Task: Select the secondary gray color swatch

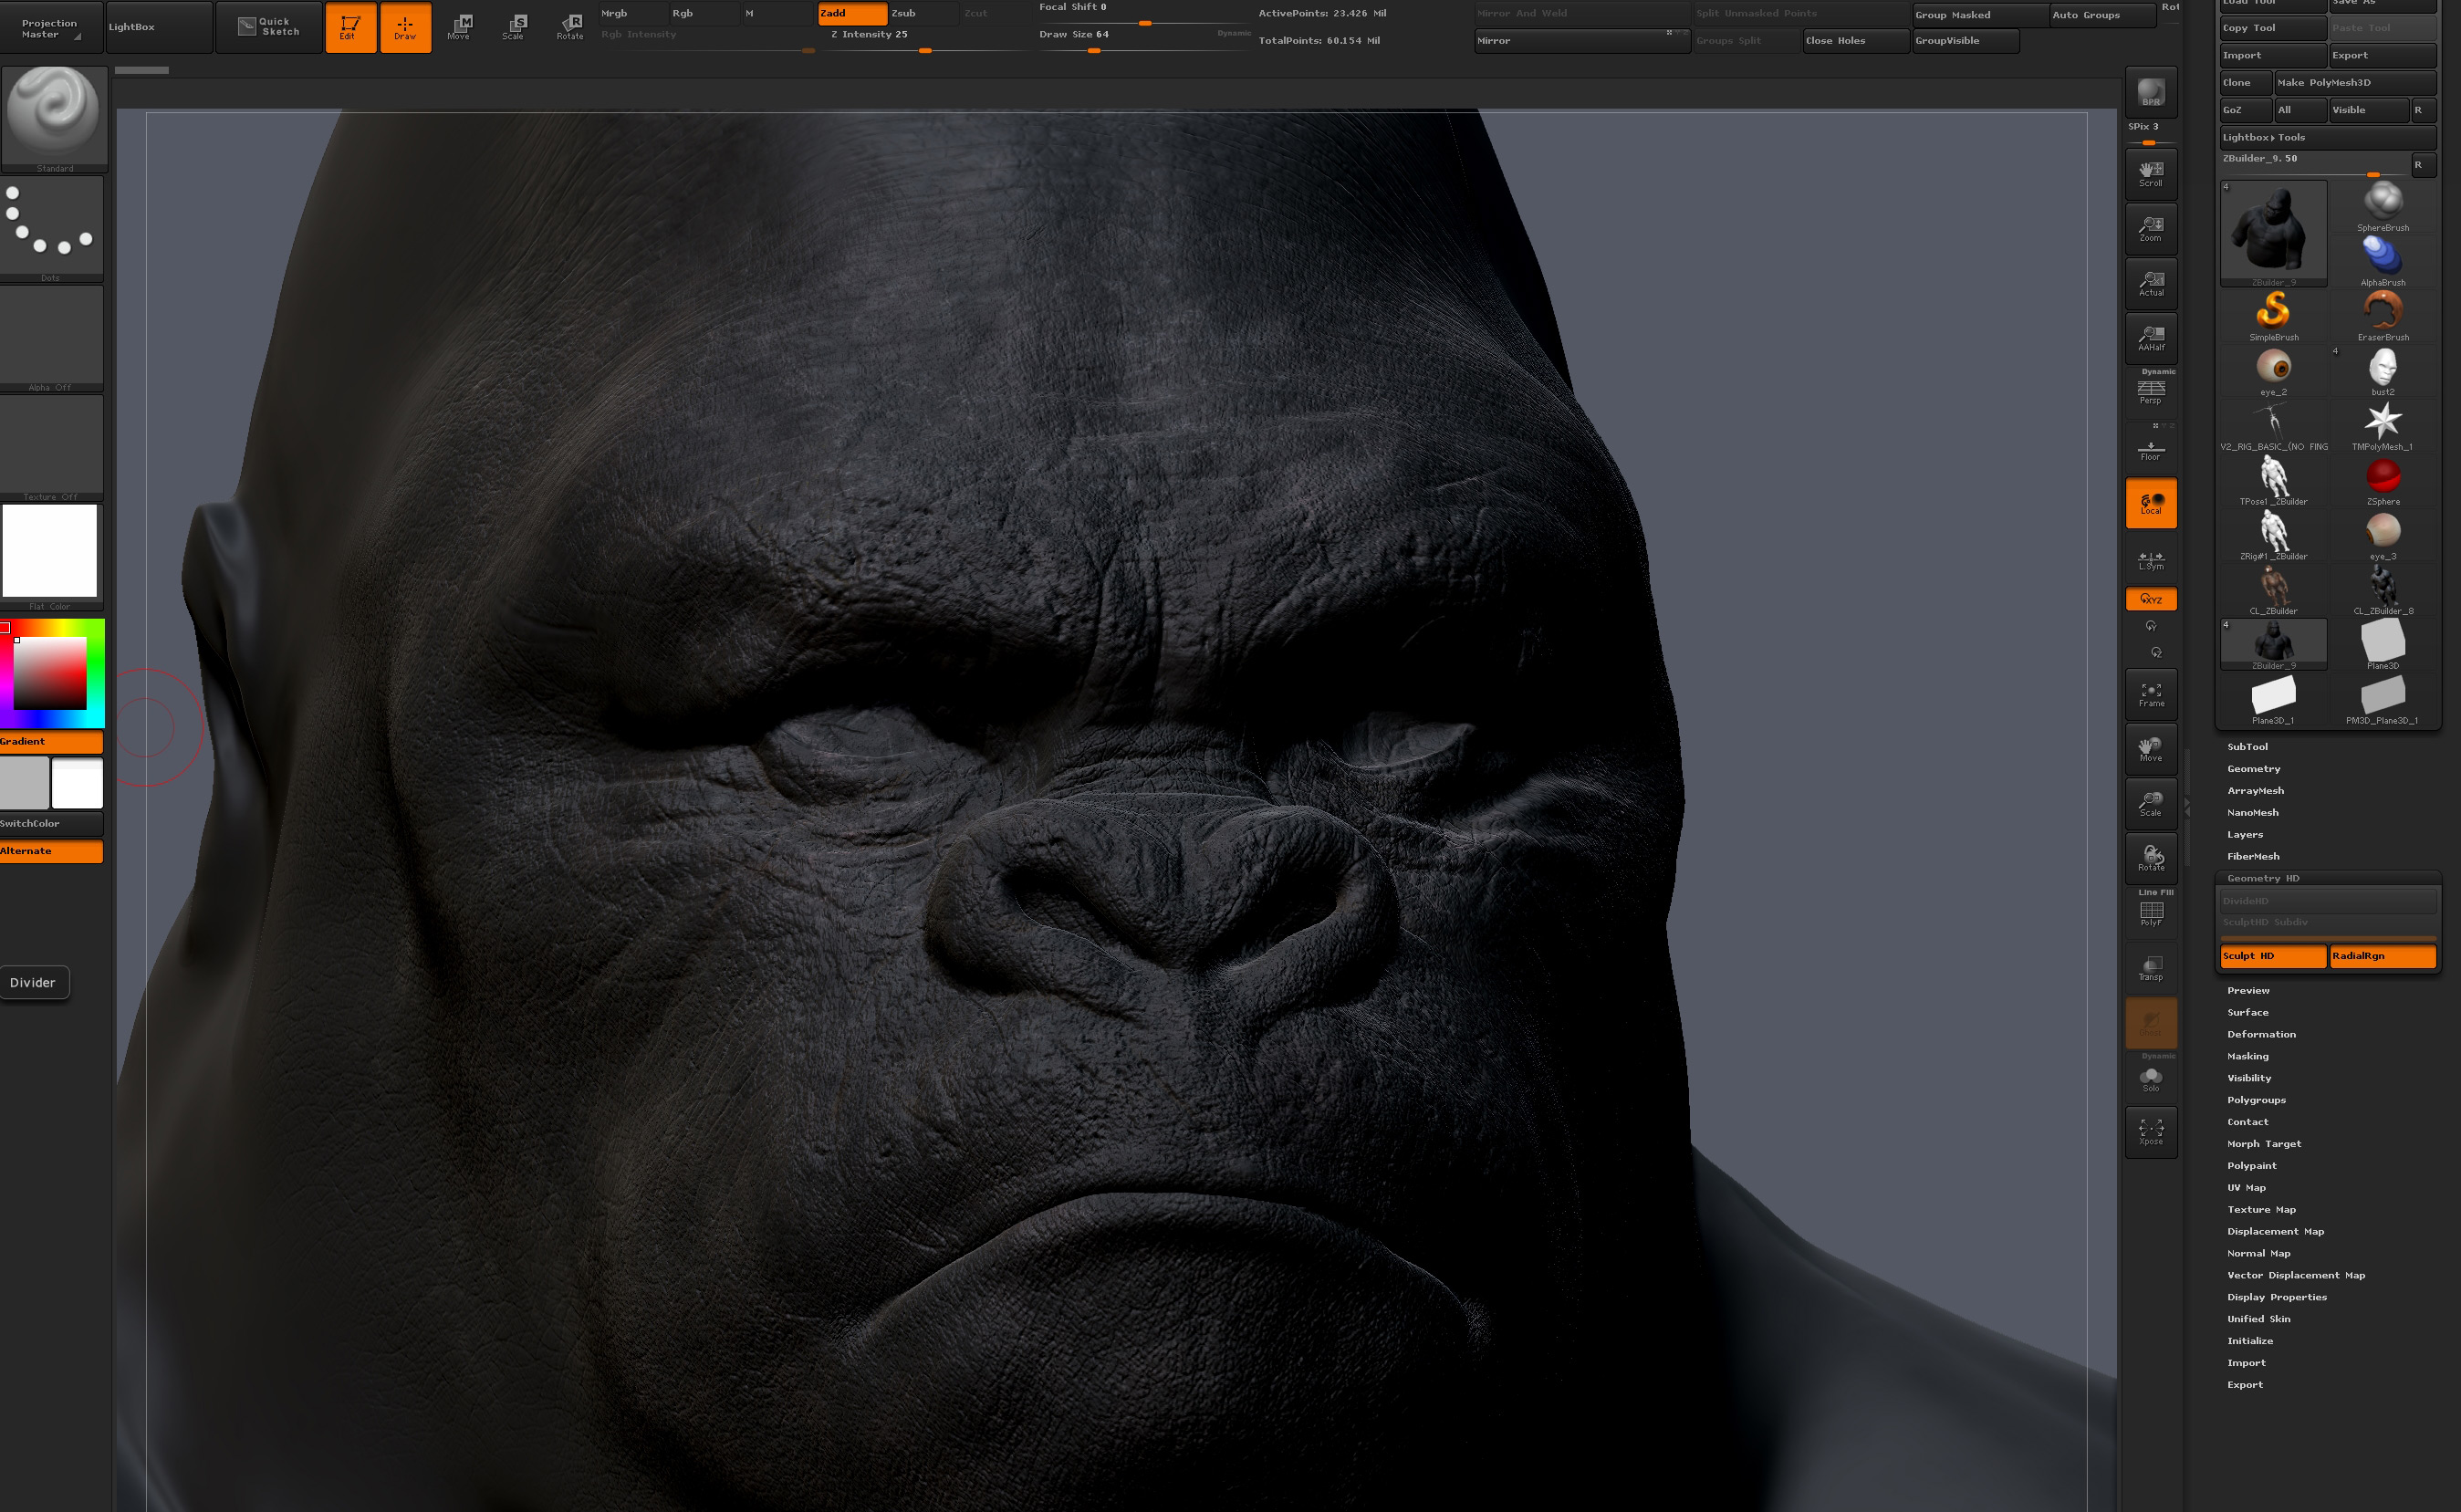Action: pos(24,782)
